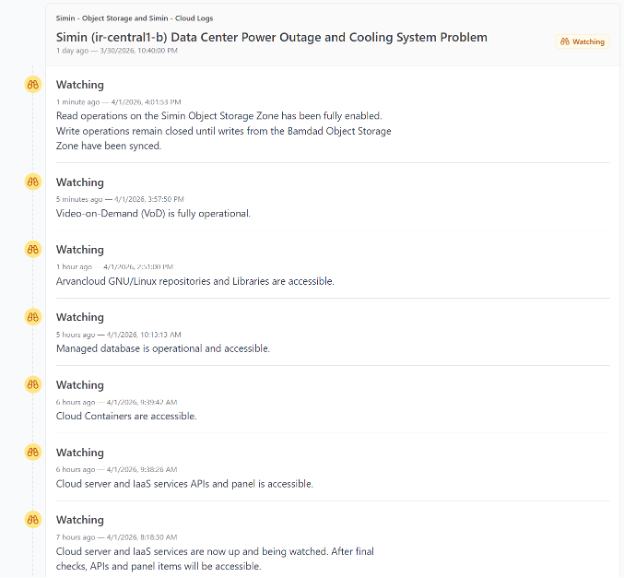624x578 pixels.
Task: Click the binoculars icon for APIs and panel accessible update
Action: tap(32, 452)
